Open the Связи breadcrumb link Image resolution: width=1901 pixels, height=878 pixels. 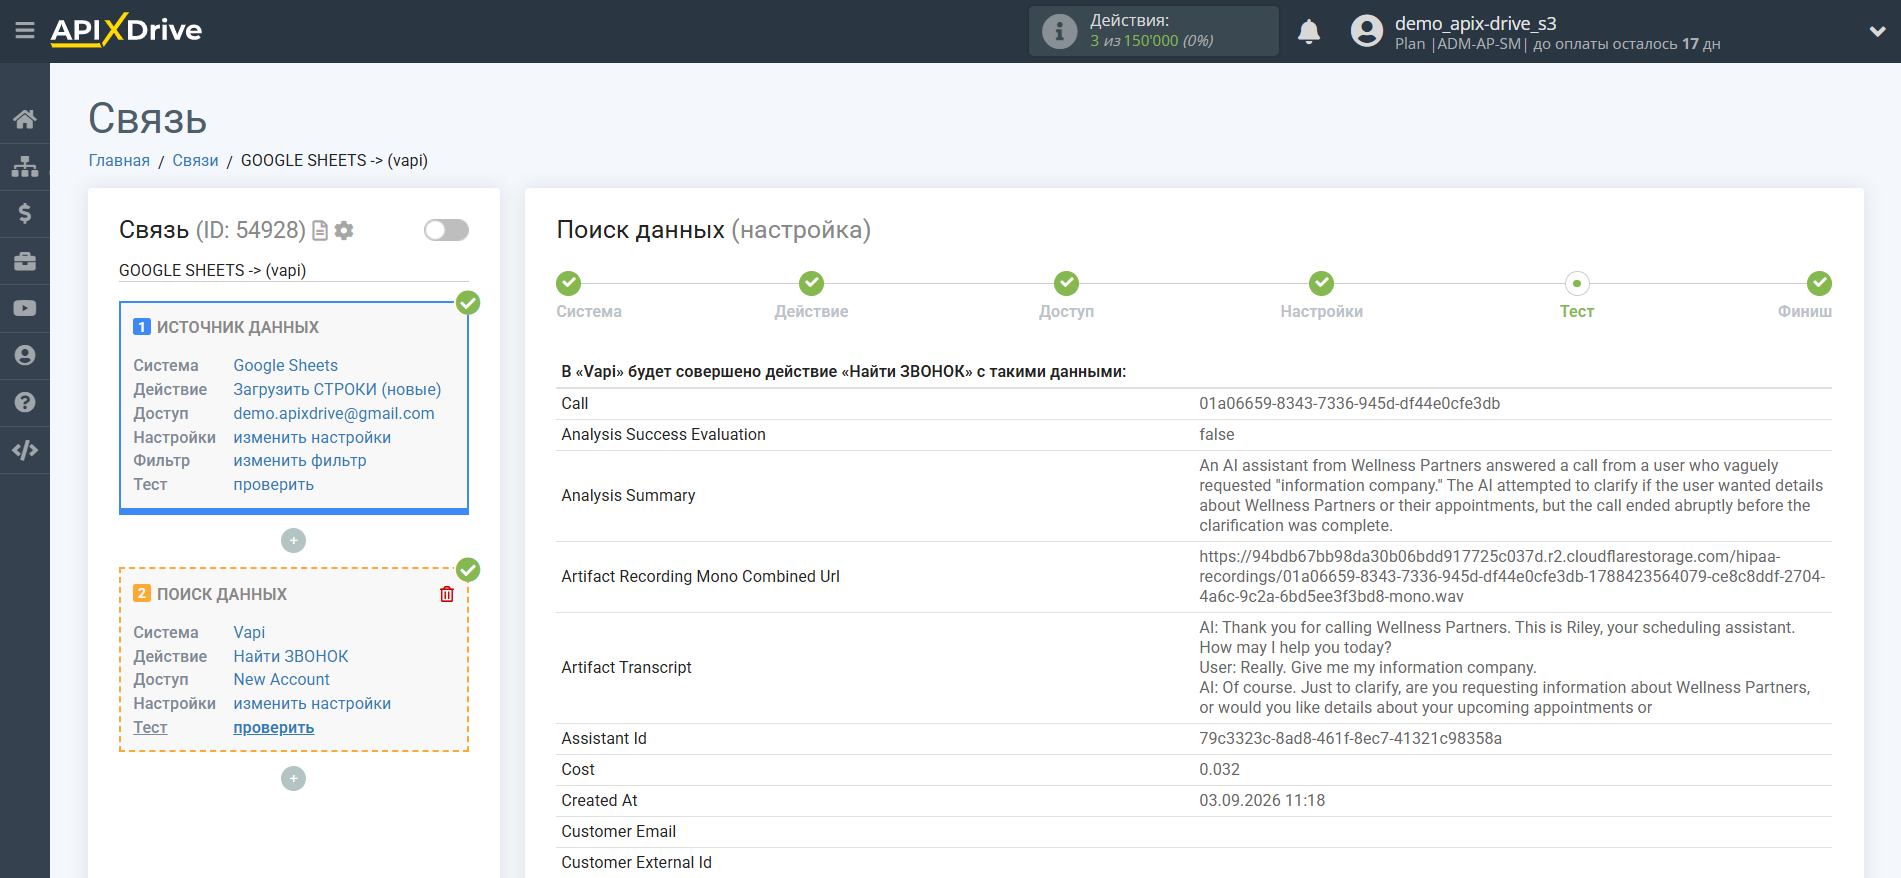tap(195, 160)
